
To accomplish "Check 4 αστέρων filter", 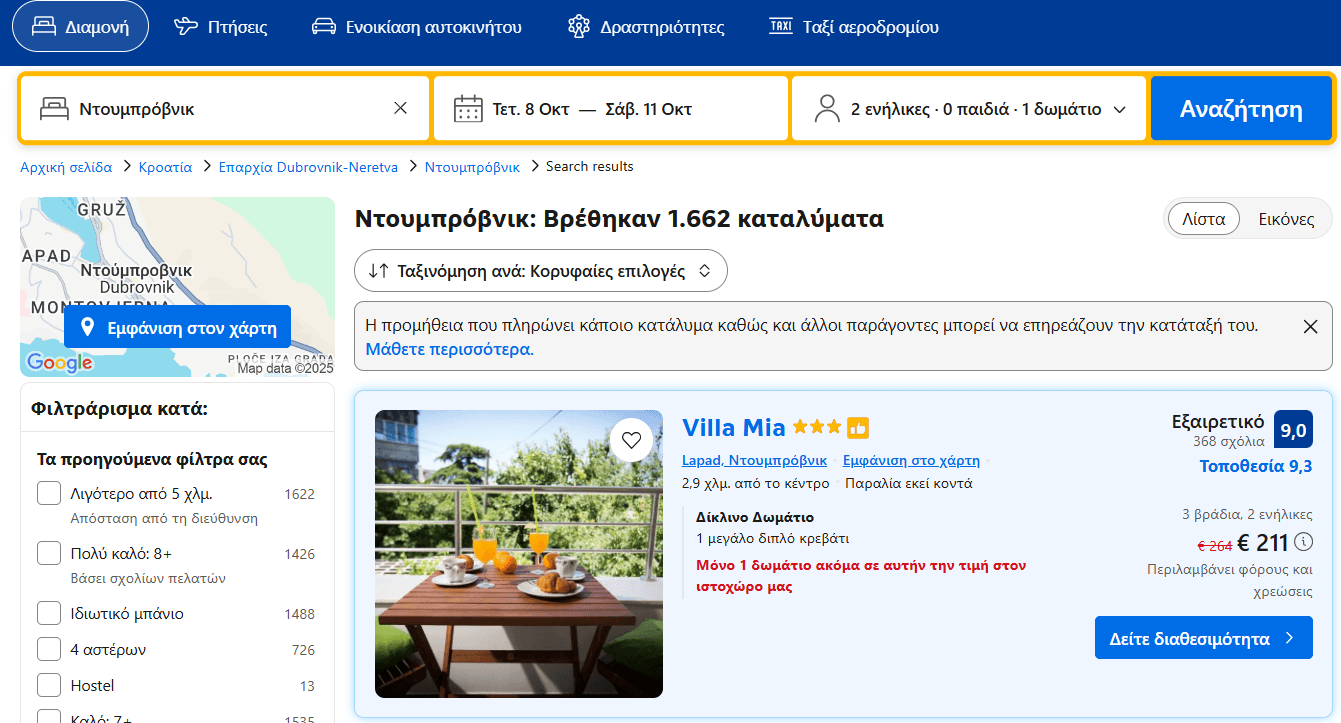I will (x=49, y=649).
